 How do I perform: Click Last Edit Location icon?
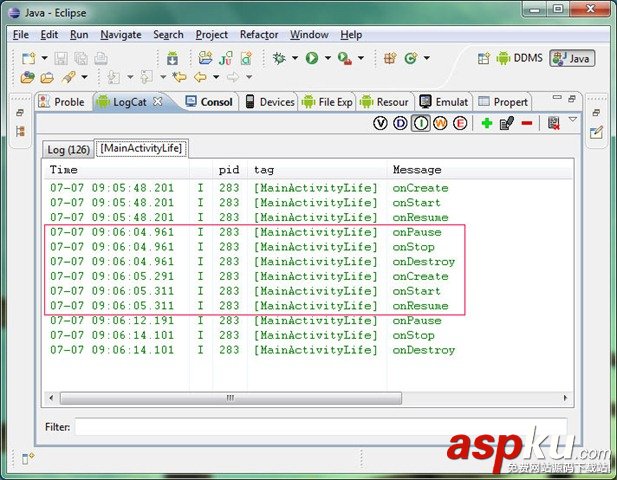coord(179,77)
